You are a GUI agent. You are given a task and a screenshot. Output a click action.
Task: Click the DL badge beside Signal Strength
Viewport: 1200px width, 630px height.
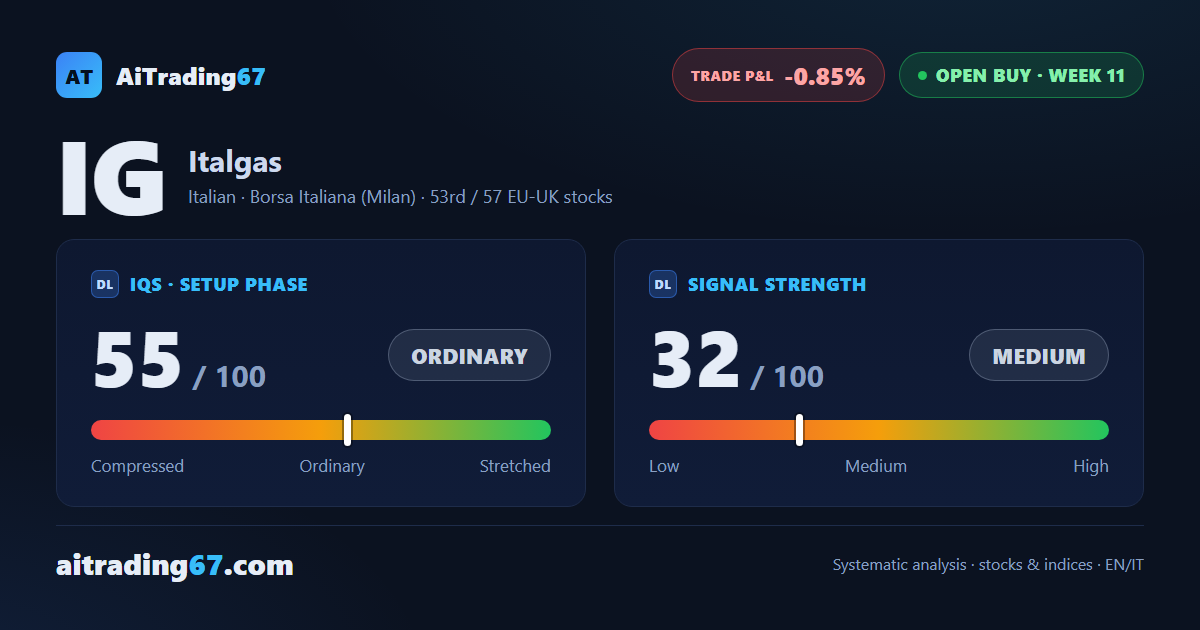[x=663, y=284]
